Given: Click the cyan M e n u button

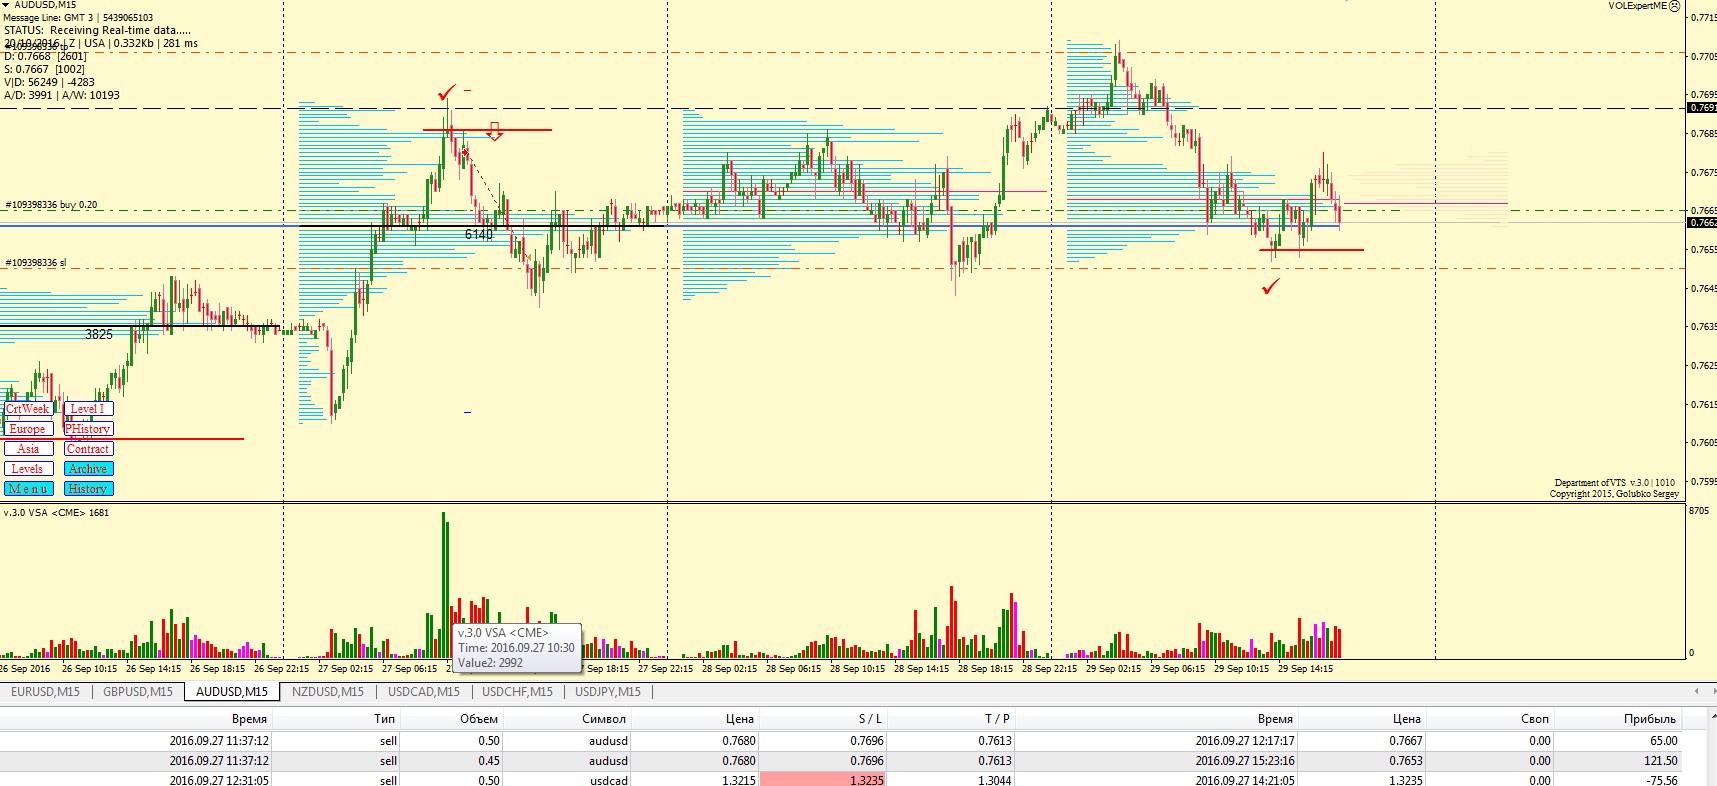Looking at the screenshot, I should tap(28, 488).
